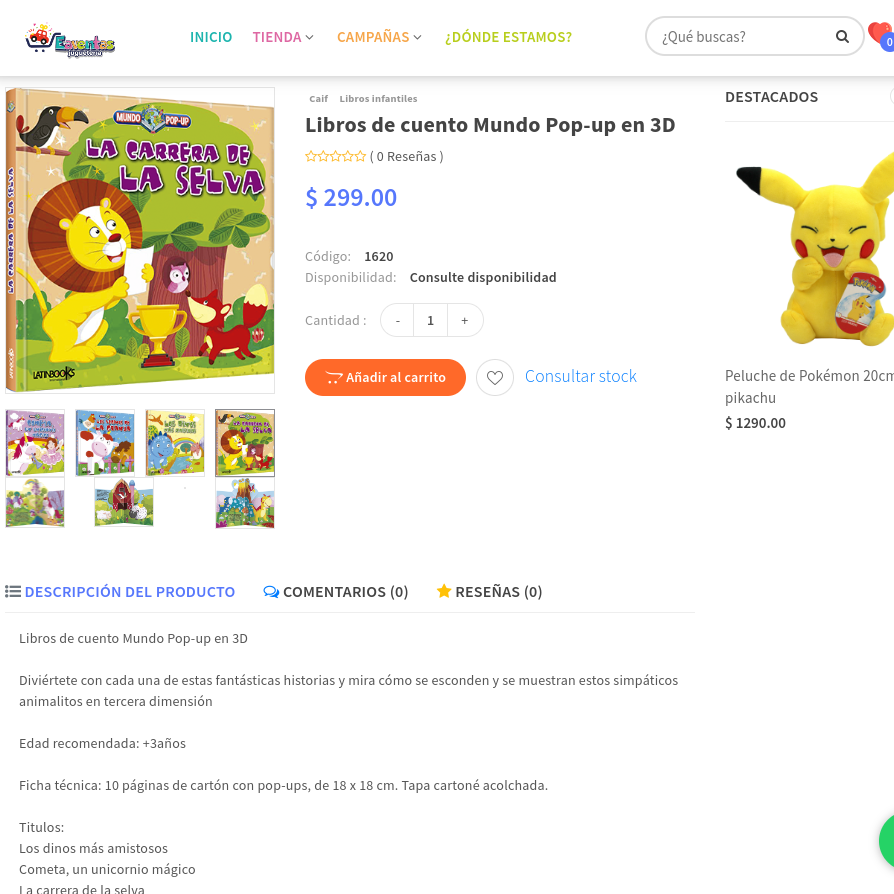Click the Consultar stock link

580,376
